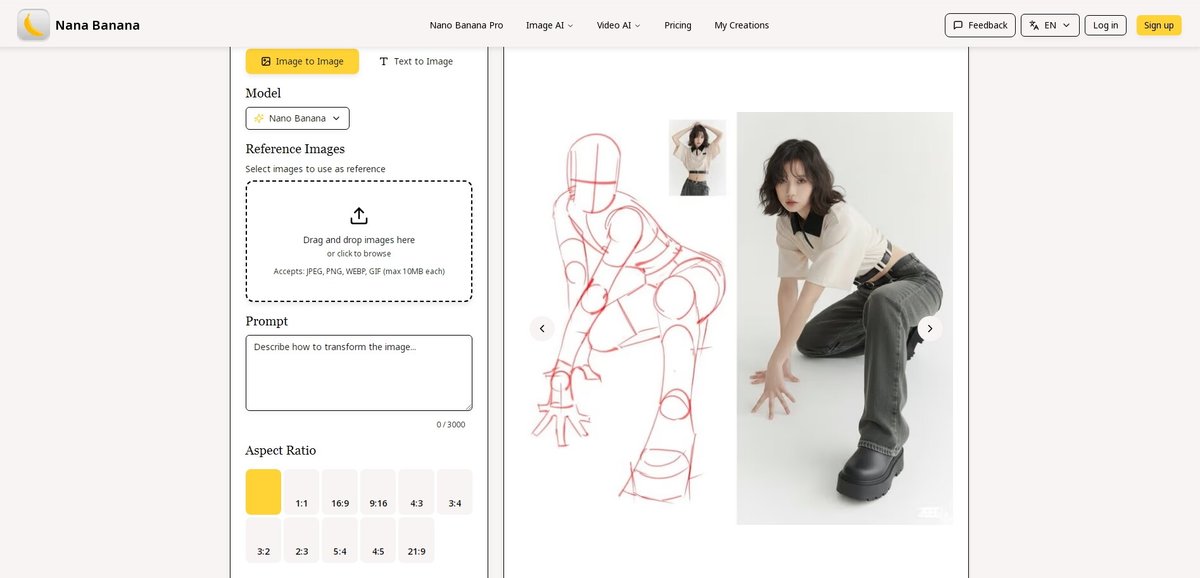Go to the previous showcase image
This screenshot has height=578, width=1200.
542,328
